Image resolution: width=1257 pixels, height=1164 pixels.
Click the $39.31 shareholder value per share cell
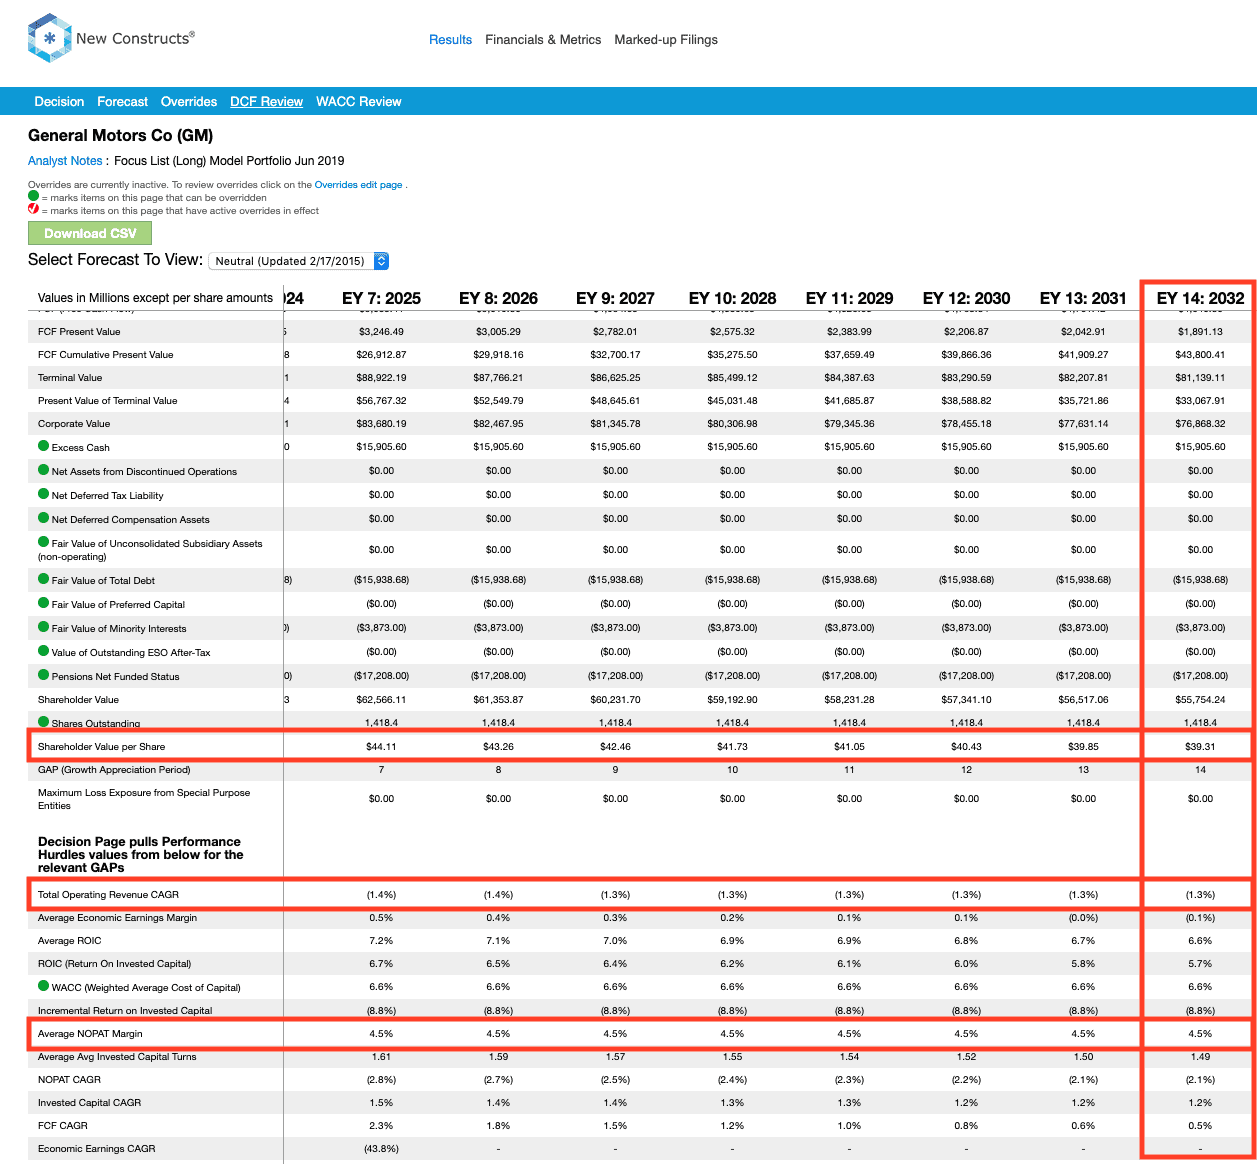coord(1200,746)
